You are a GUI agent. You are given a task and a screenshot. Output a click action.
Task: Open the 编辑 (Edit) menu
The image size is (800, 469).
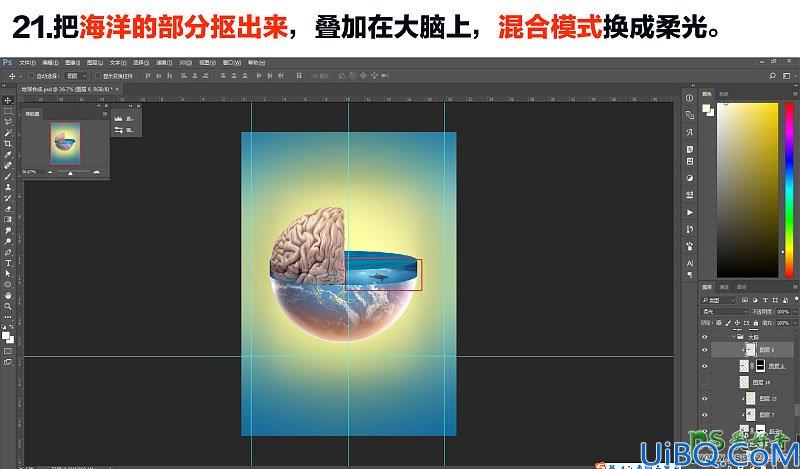tap(50, 63)
